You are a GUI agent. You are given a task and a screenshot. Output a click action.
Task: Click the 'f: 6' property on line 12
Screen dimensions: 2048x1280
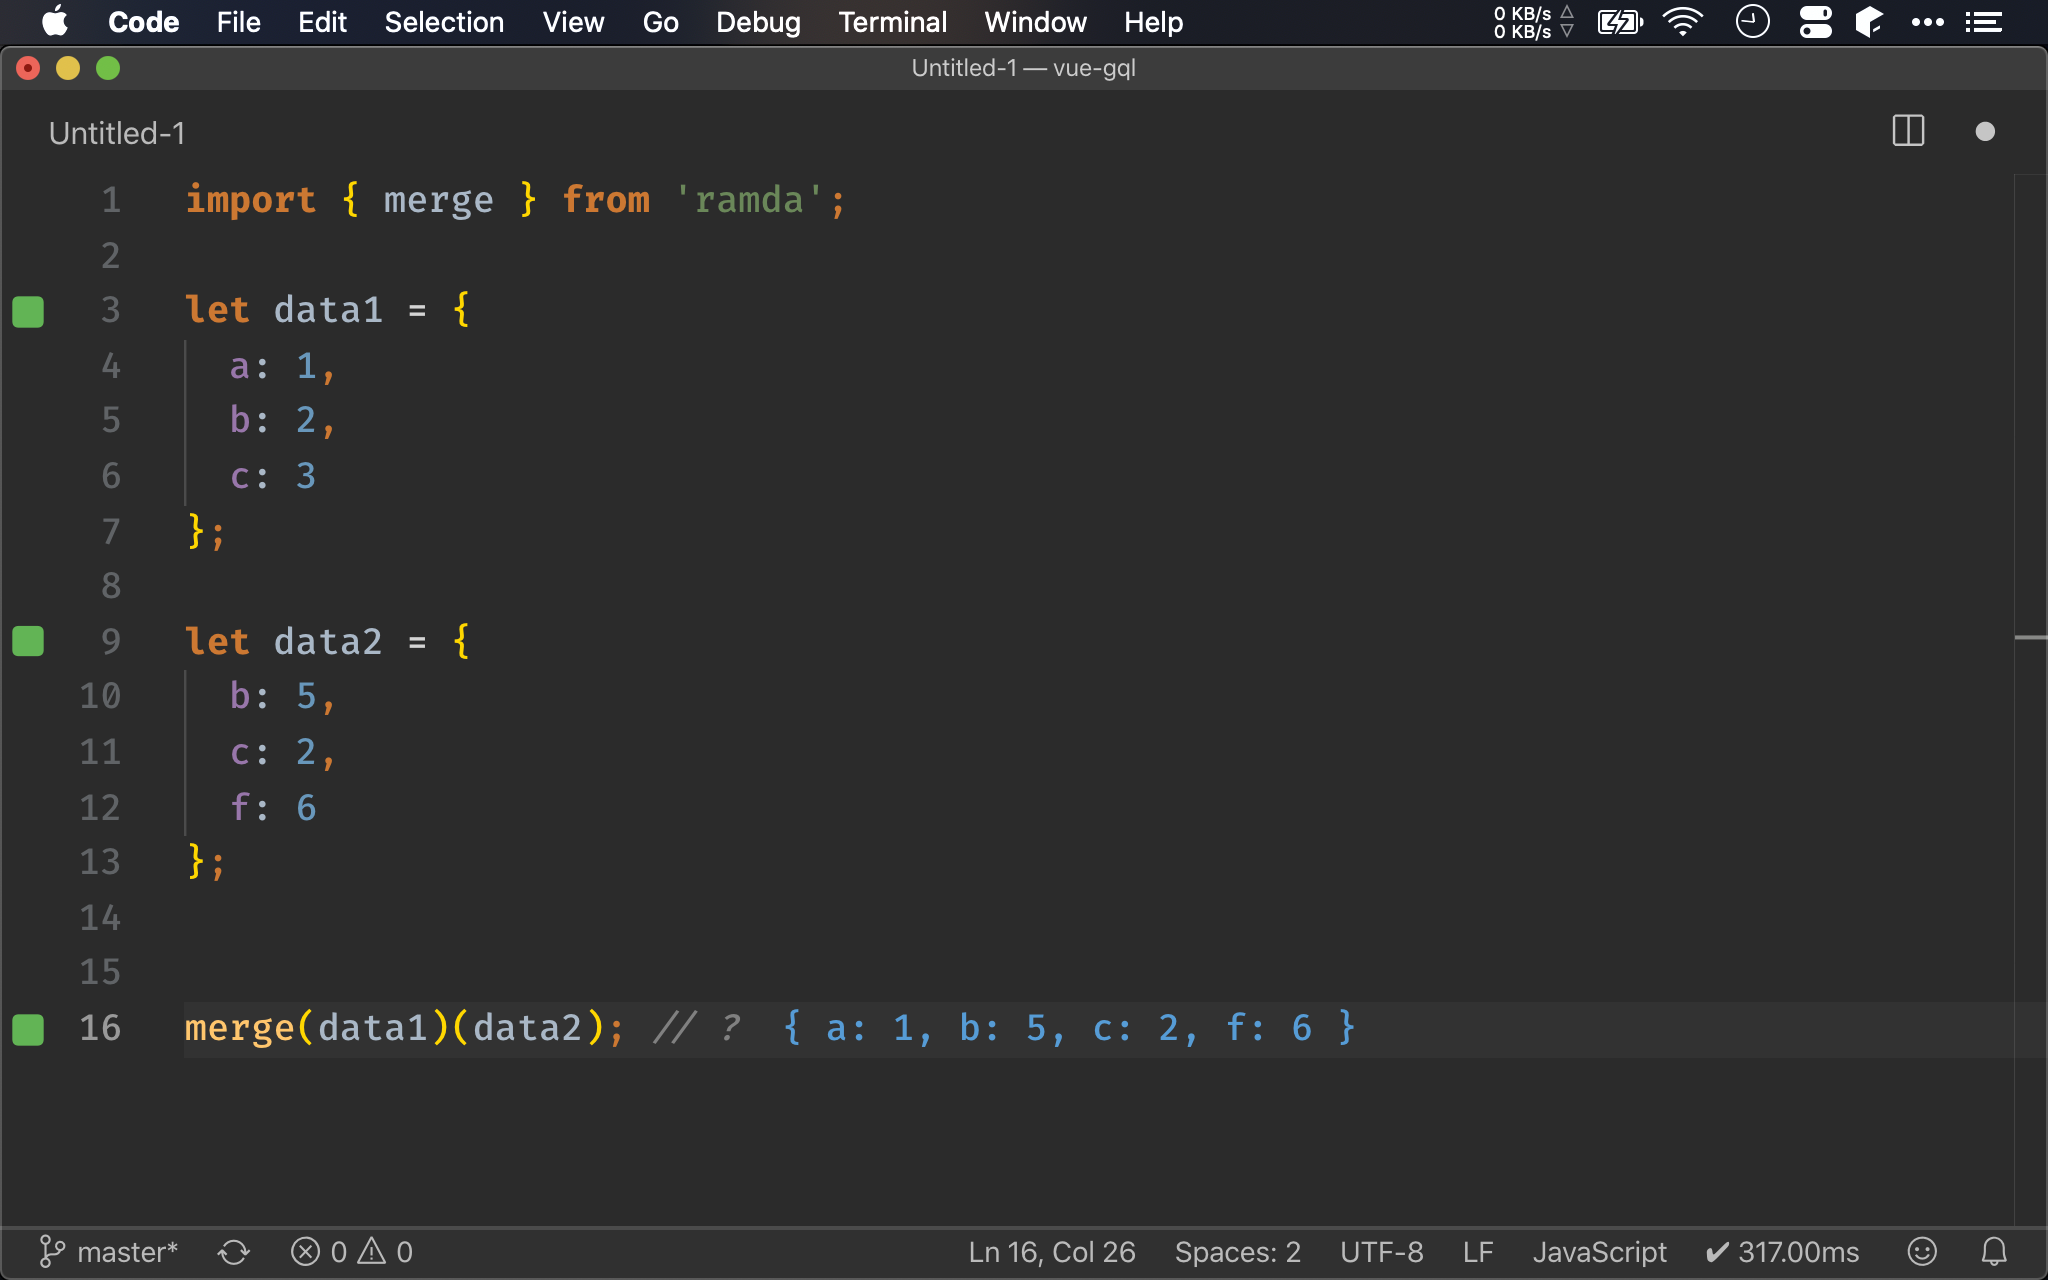click(x=273, y=807)
